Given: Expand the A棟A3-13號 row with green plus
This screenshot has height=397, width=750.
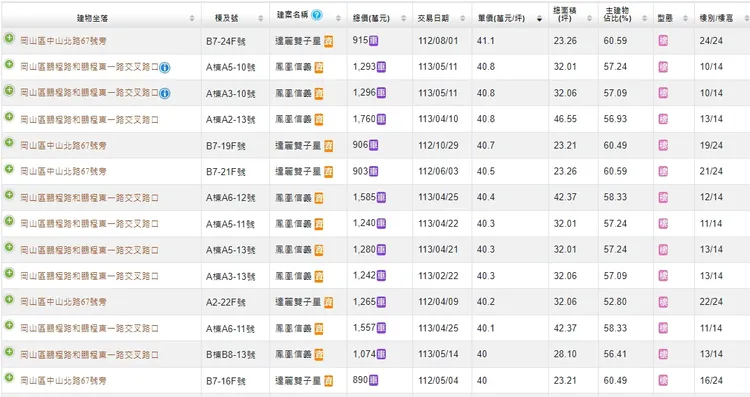Looking at the screenshot, I should pyautogui.click(x=9, y=273).
